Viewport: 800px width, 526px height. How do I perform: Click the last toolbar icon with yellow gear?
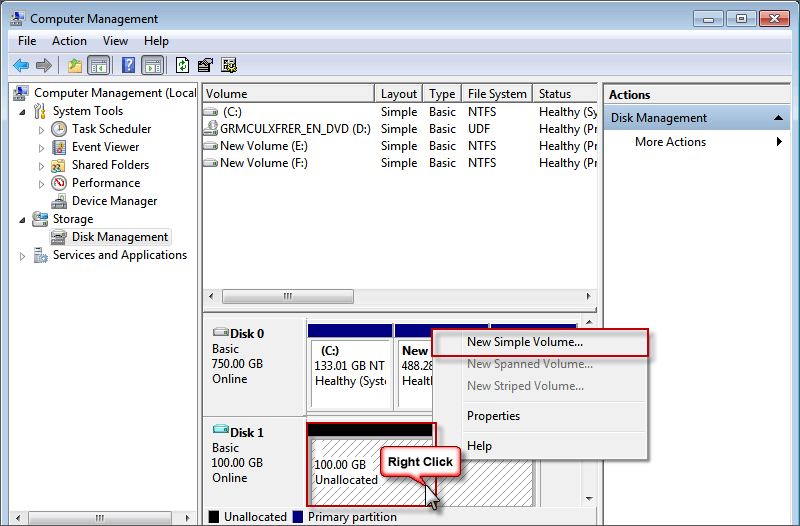(229, 65)
